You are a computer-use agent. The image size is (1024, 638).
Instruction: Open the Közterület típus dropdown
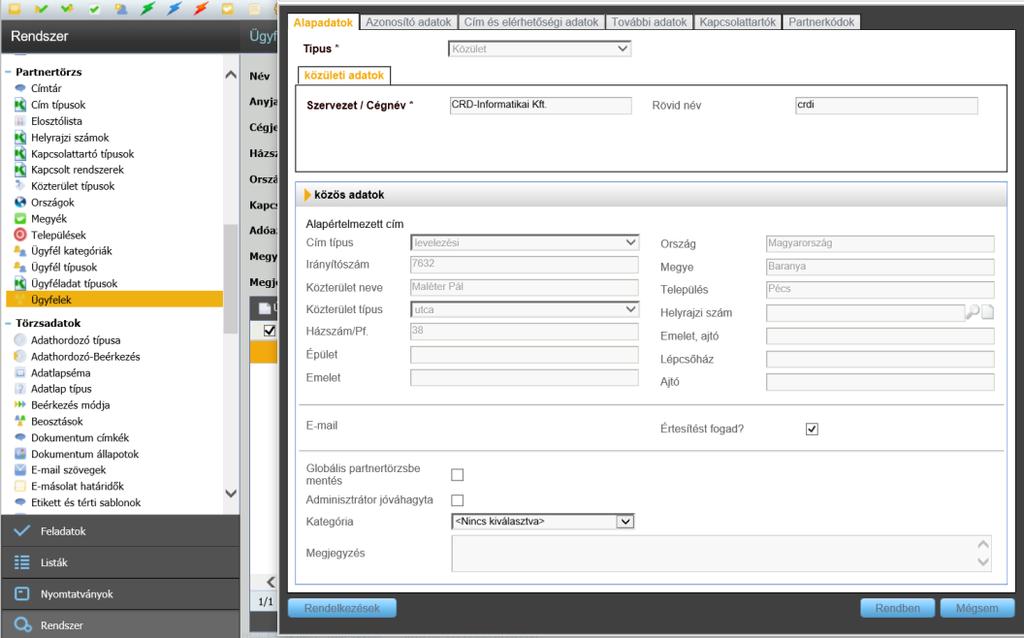[x=524, y=310]
